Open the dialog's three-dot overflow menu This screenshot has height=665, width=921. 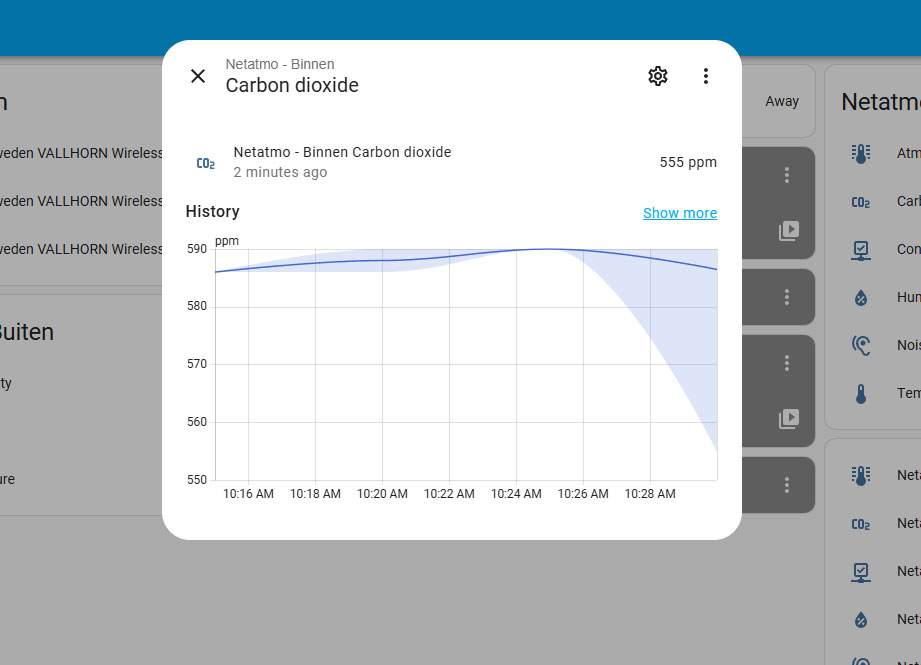pyautogui.click(x=705, y=76)
